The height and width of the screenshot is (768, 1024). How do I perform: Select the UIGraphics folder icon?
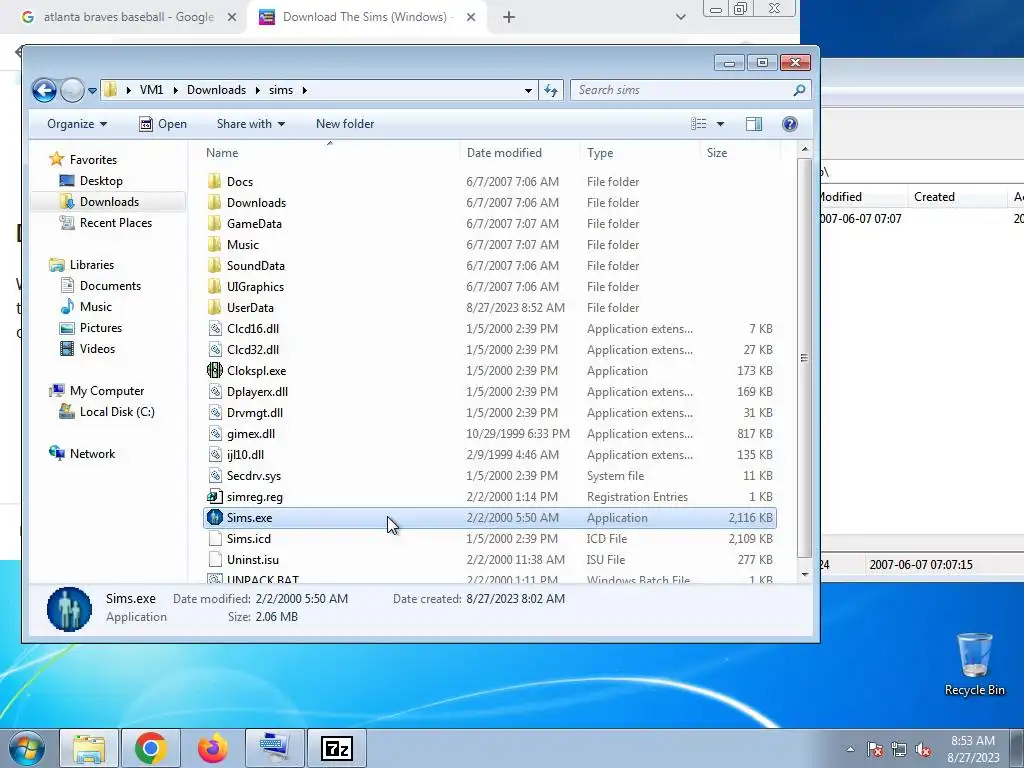click(214, 286)
